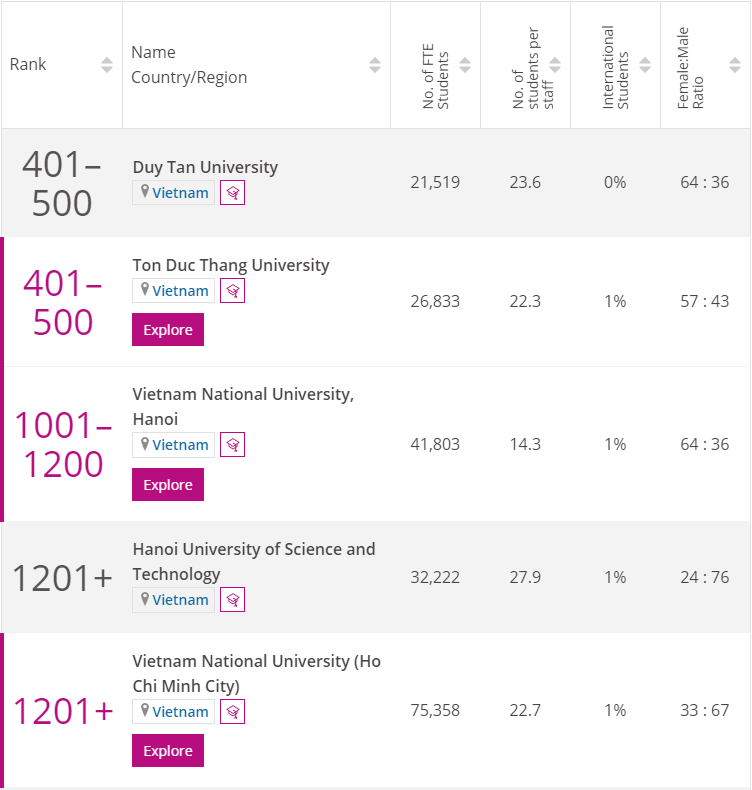
Task: Select the Vietnam National University (Ho Chi Minh City) title
Action: 256,673
